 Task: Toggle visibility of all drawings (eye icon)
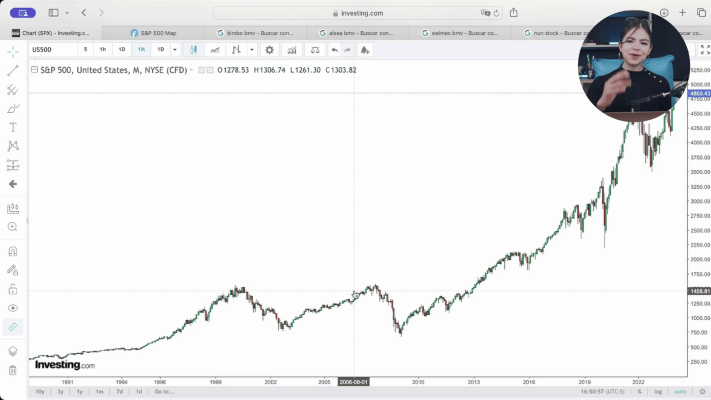click(x=13, y=308)
